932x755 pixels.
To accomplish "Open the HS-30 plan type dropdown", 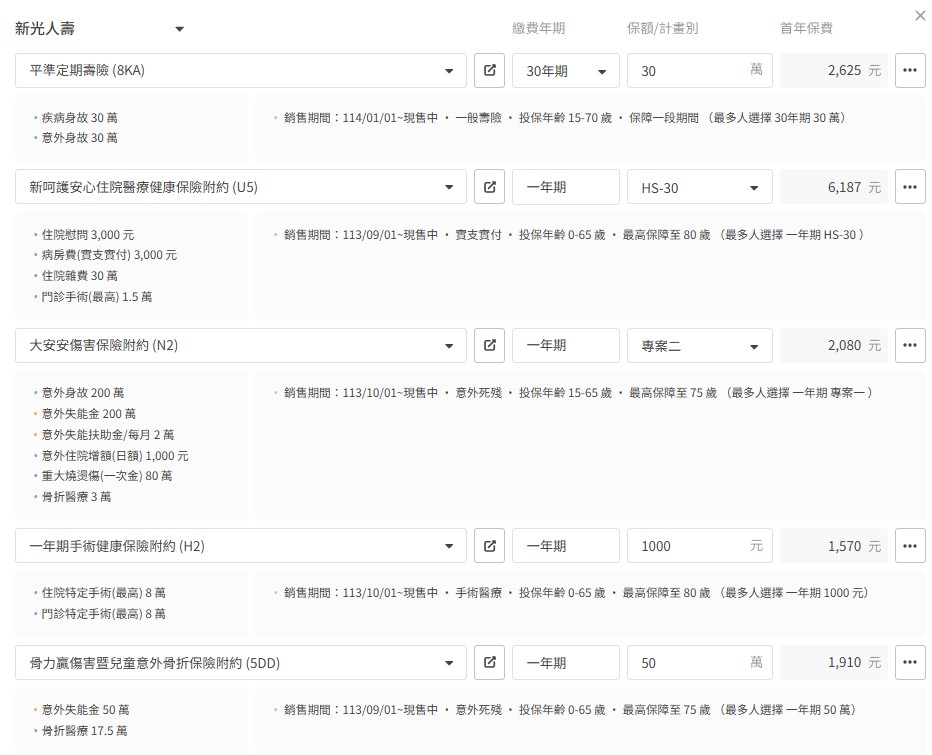I will 699,187.
